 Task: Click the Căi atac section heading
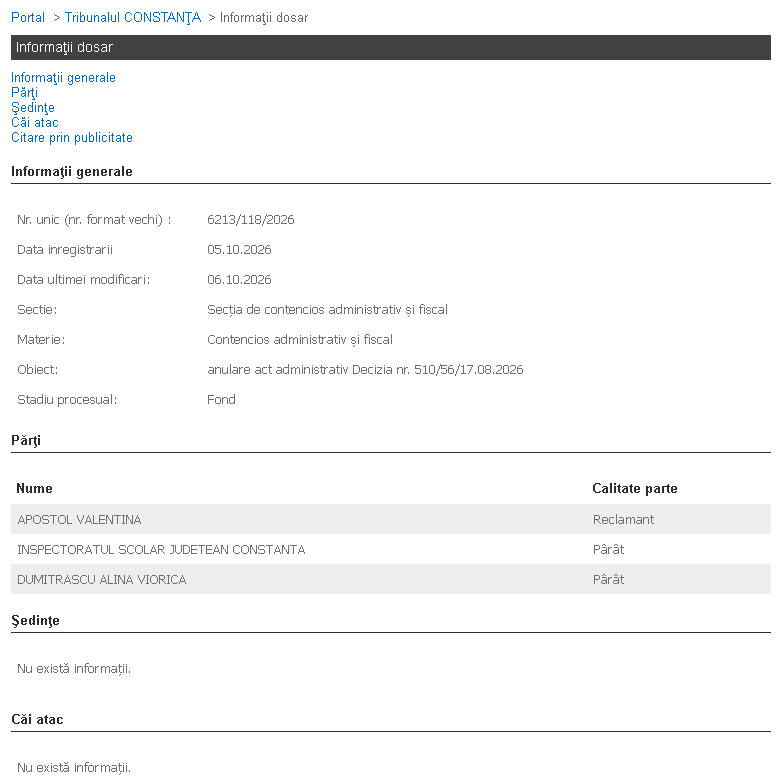click(x=37, y=719)
